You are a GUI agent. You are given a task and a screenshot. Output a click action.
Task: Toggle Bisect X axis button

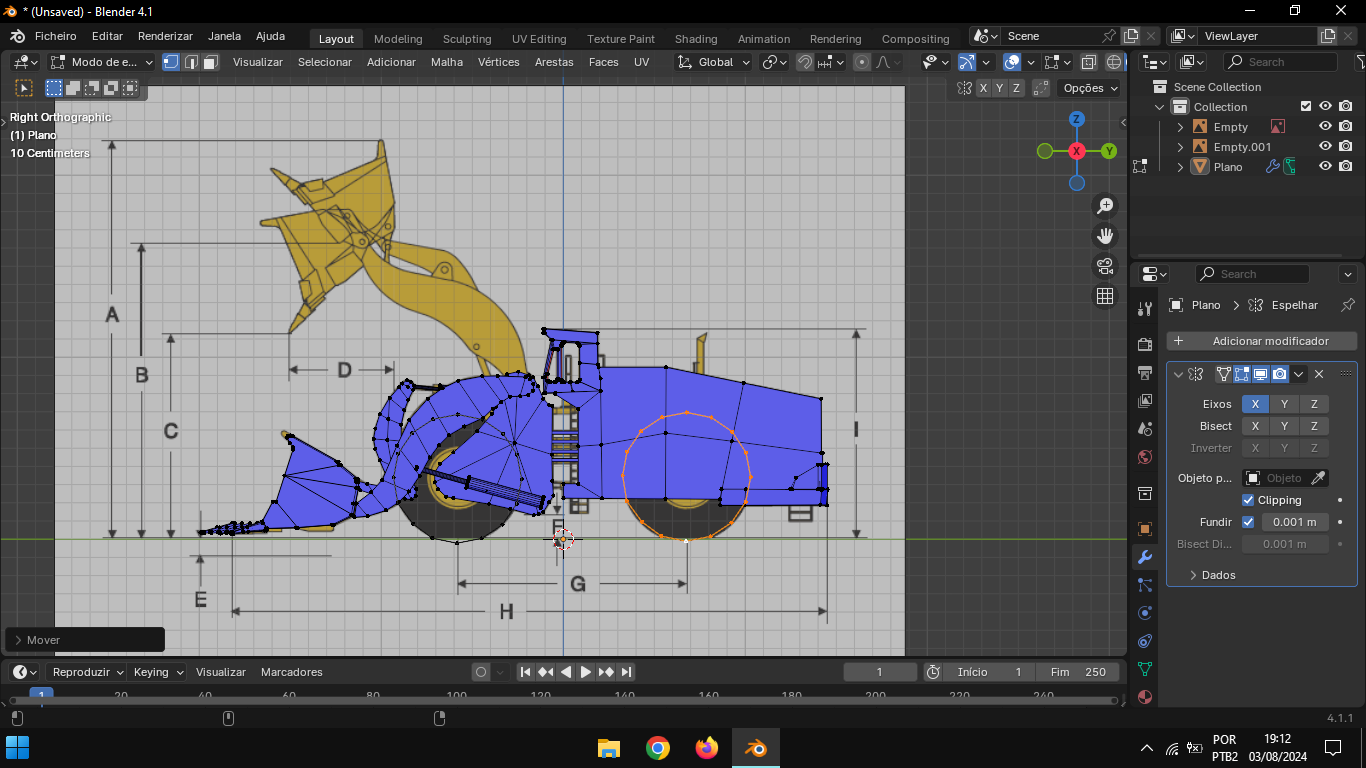click(x=1255, y=426)
